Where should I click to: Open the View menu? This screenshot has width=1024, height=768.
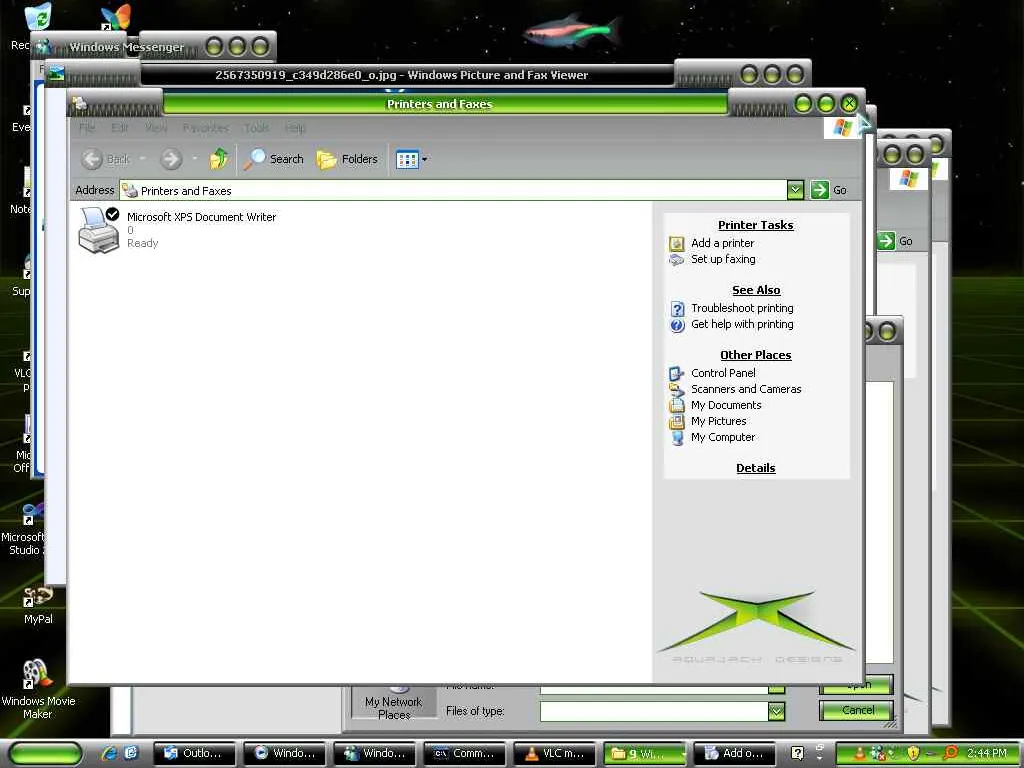click(156, 128)
